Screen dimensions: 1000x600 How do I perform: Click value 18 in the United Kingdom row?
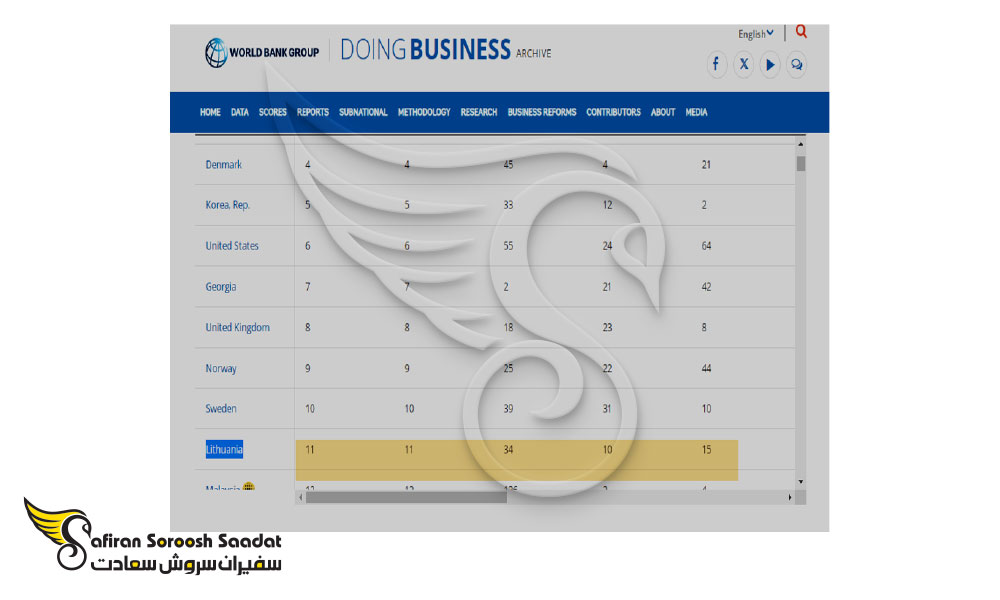508,327
